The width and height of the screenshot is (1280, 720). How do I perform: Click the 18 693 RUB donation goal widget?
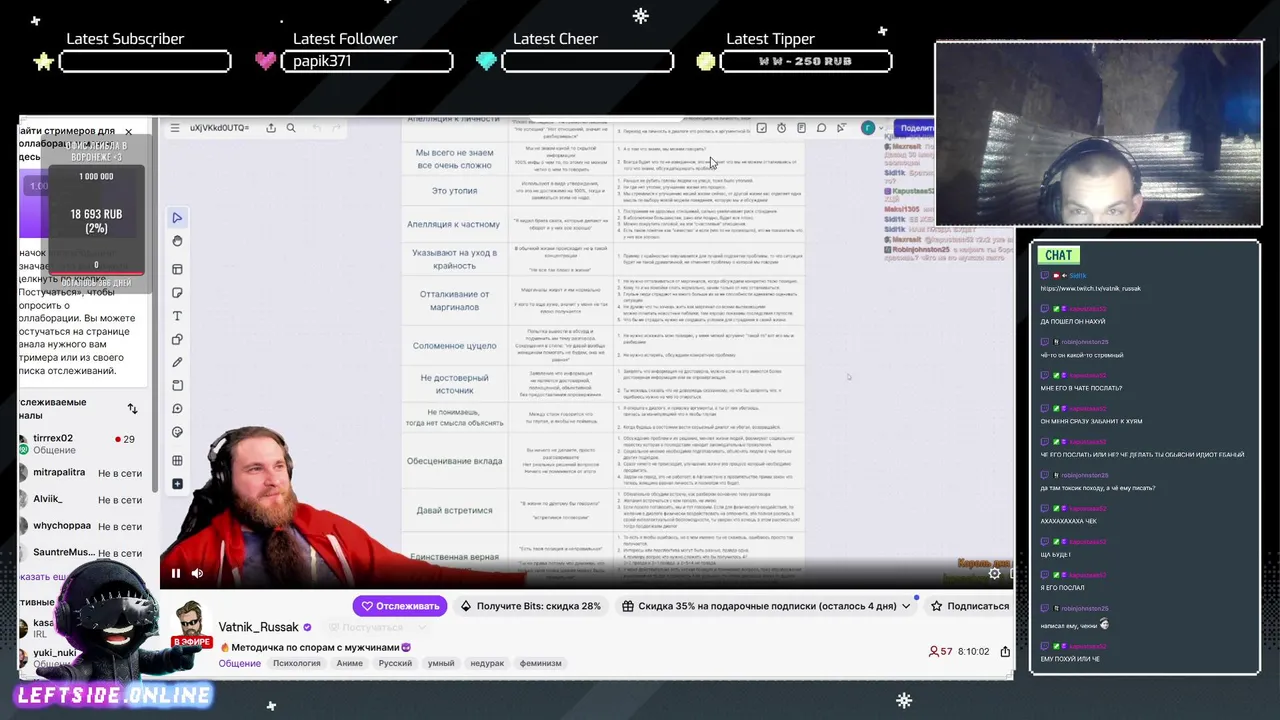[x=96, y=221]
